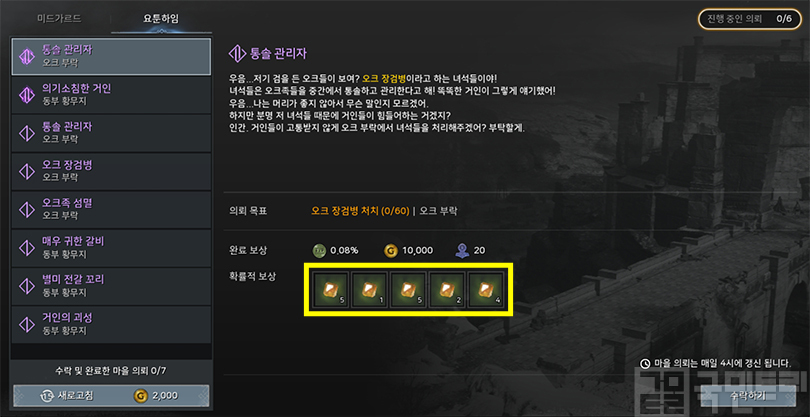Click the refresh icon beside 새로고침
Viewport: 810px width, 417px height.
pos(47,396)
